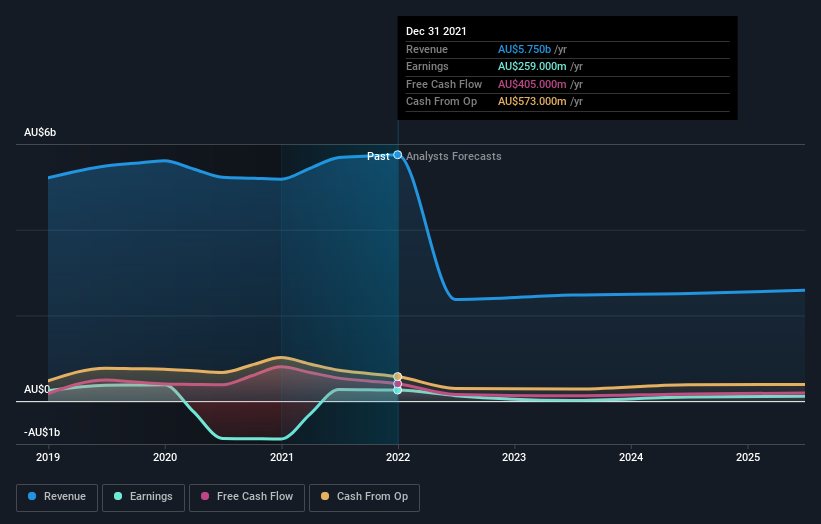Click the AU$6b y-axis label
Viewport: 821px width, 524px height.
pos(40,132)
